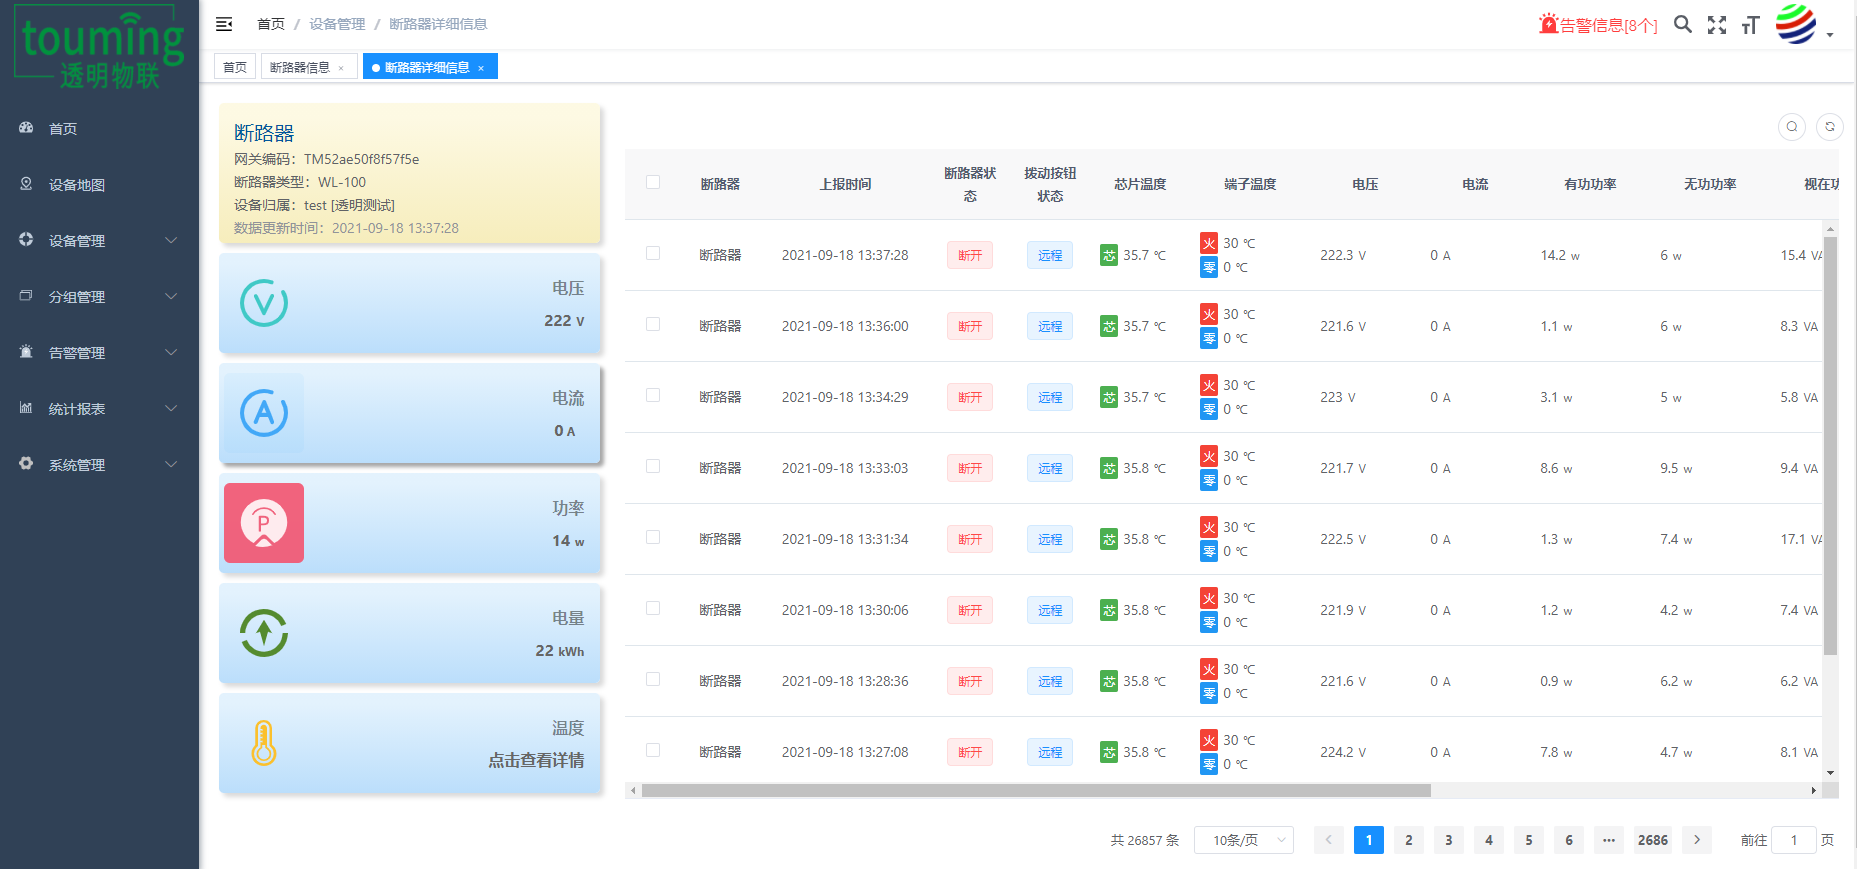This screenshot has width=1857, height=869.
Task: Toggle the select-all checkbox in table header
Action: 653,182
